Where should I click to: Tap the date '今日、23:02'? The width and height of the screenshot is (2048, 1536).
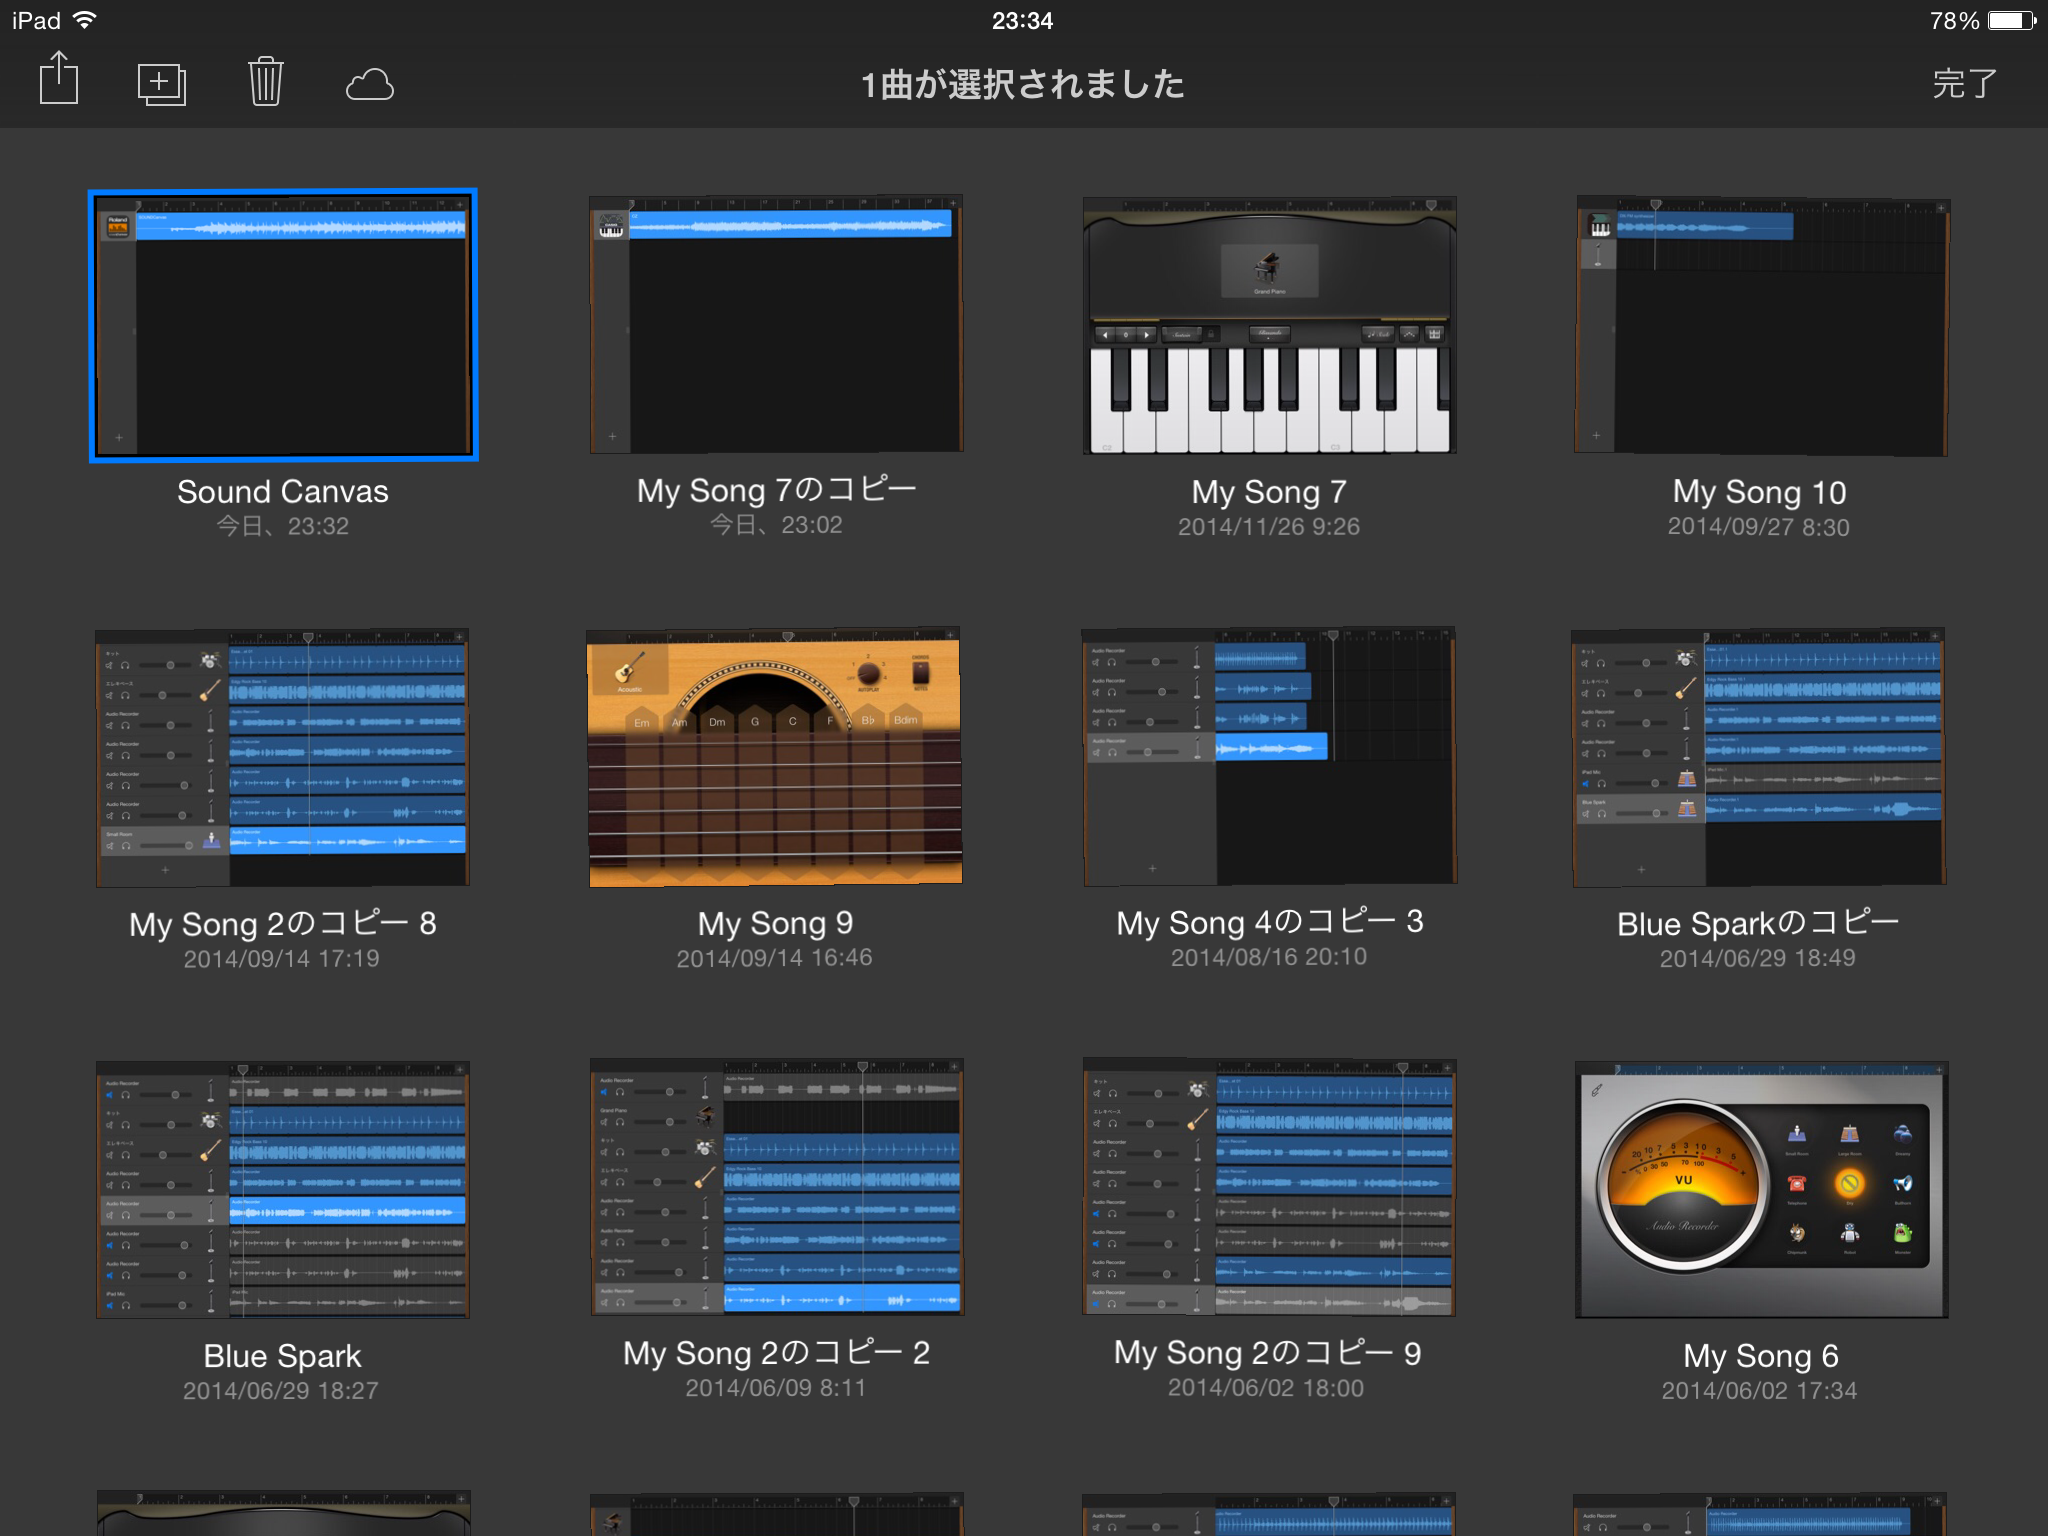click(x=776, y=525)
